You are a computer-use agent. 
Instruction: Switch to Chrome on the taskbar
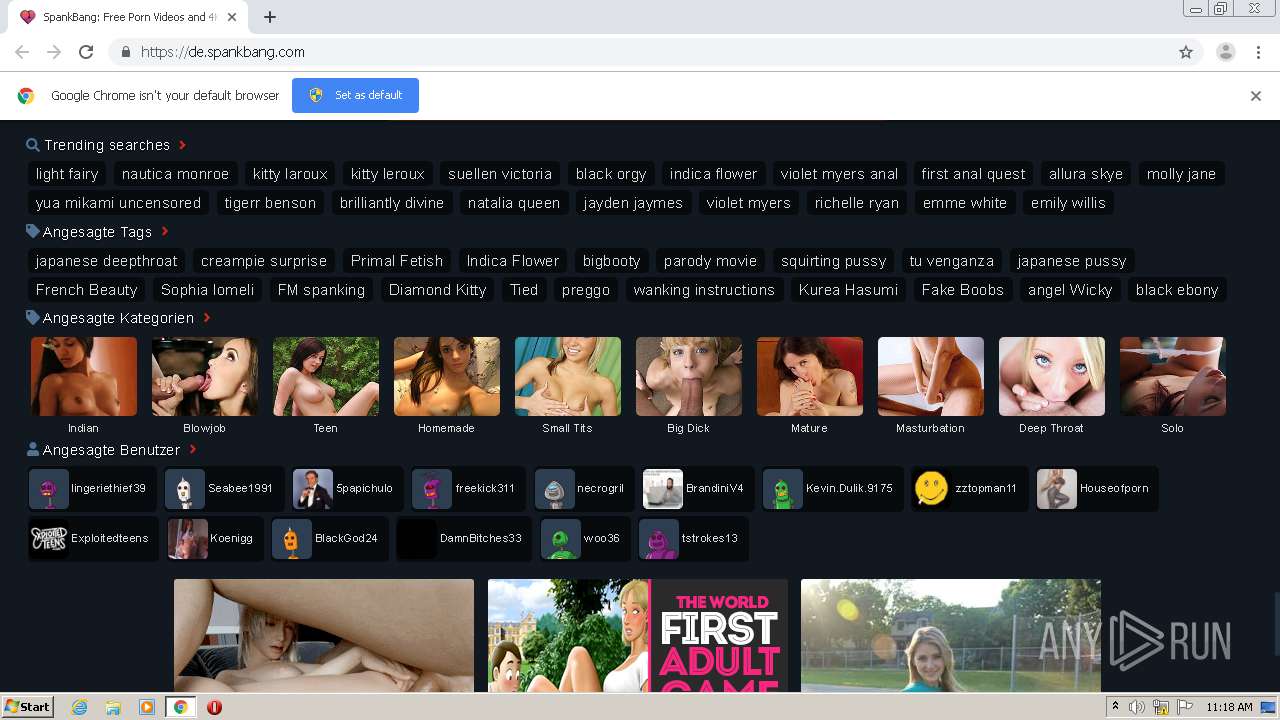tap(181, 707)
